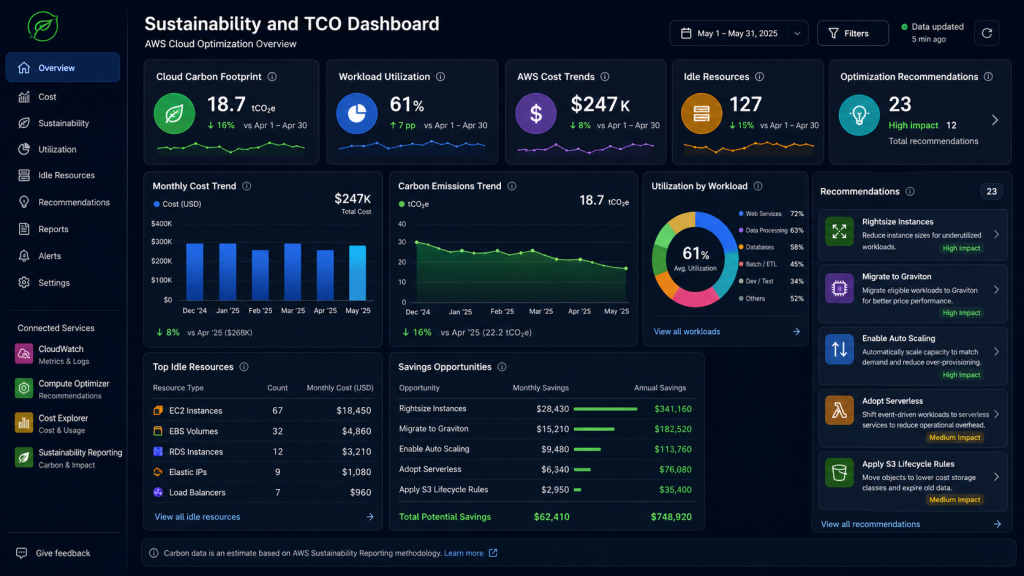Select Overview in the sidebar

pyautogui.click(x=63, y=68)
